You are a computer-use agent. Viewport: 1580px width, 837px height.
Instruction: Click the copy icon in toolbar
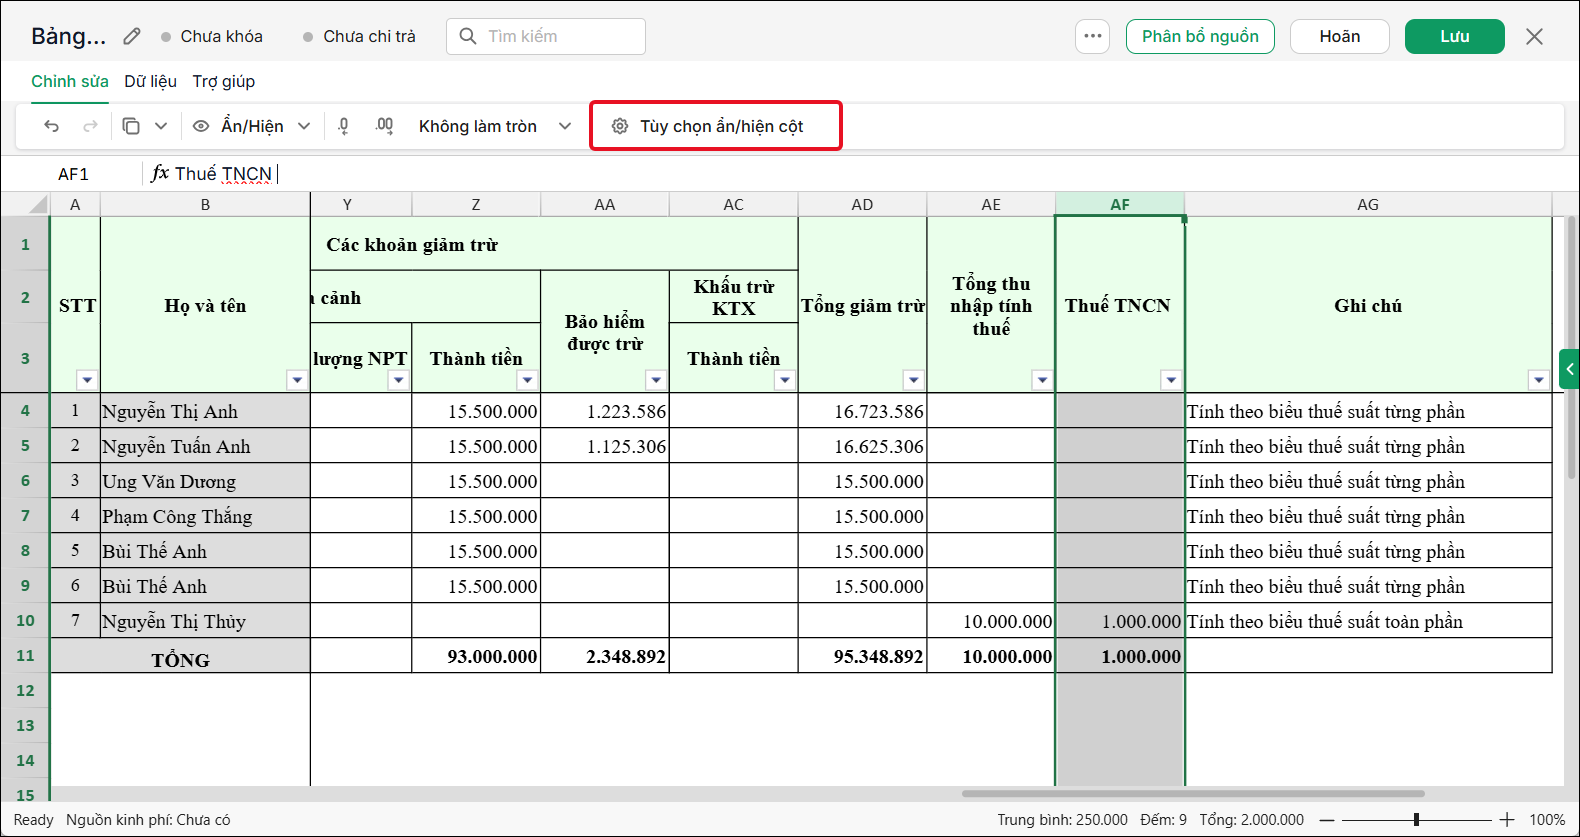pyautogui.click(x=131, y=126)
